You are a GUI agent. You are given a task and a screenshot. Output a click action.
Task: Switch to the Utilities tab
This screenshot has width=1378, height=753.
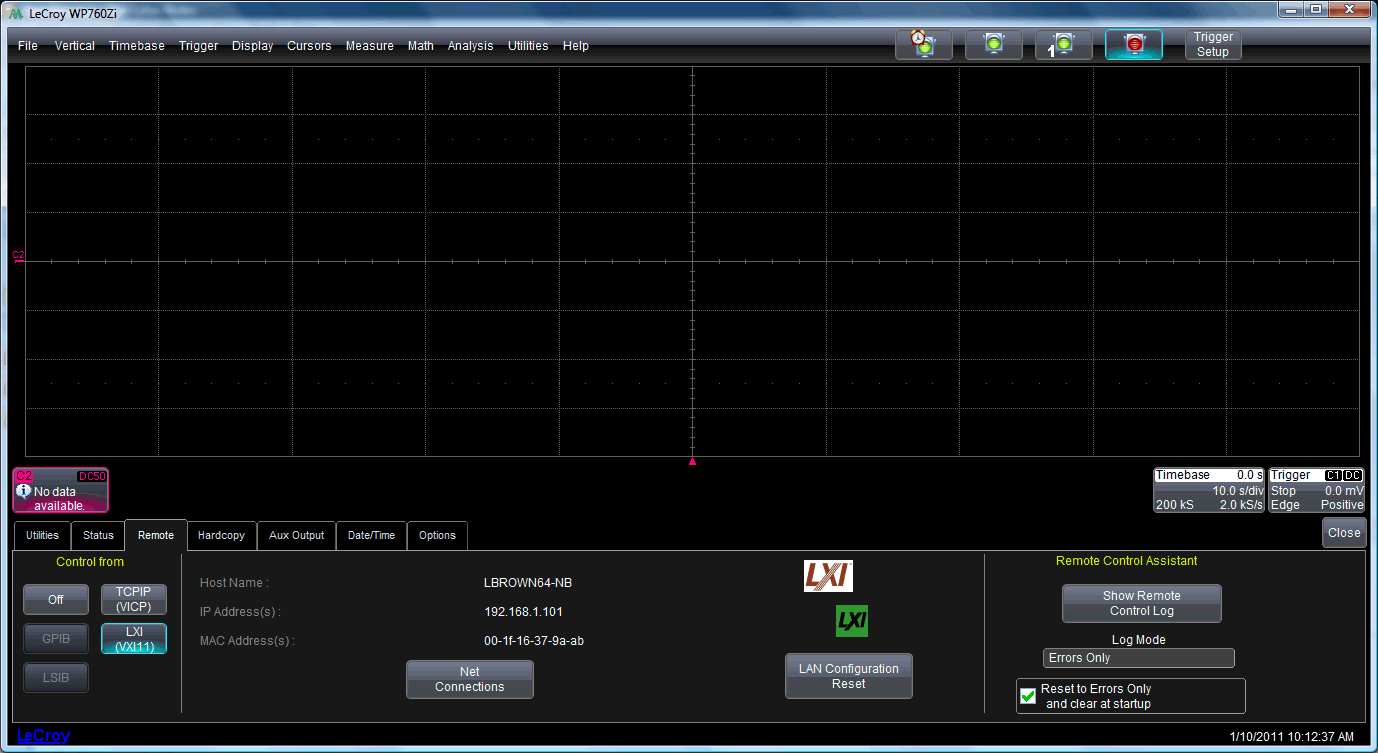click(x=42, y=535)
